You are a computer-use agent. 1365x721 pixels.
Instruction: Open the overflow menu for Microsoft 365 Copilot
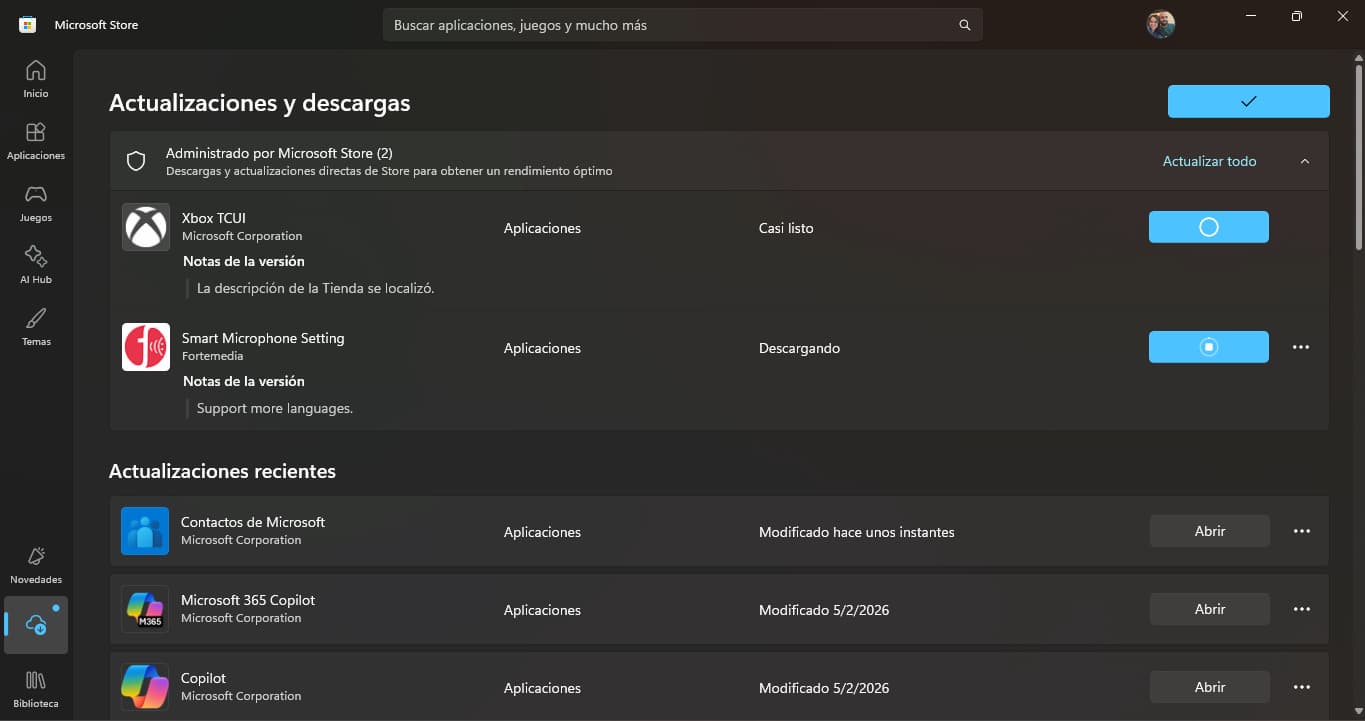point(1301,609)
